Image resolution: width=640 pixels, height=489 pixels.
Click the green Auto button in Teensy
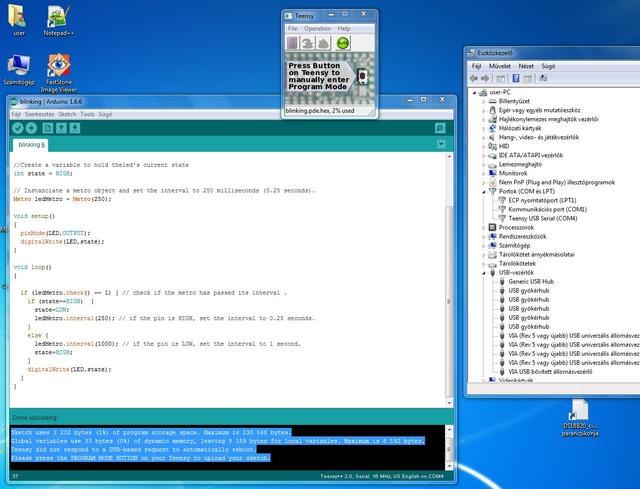345,43
